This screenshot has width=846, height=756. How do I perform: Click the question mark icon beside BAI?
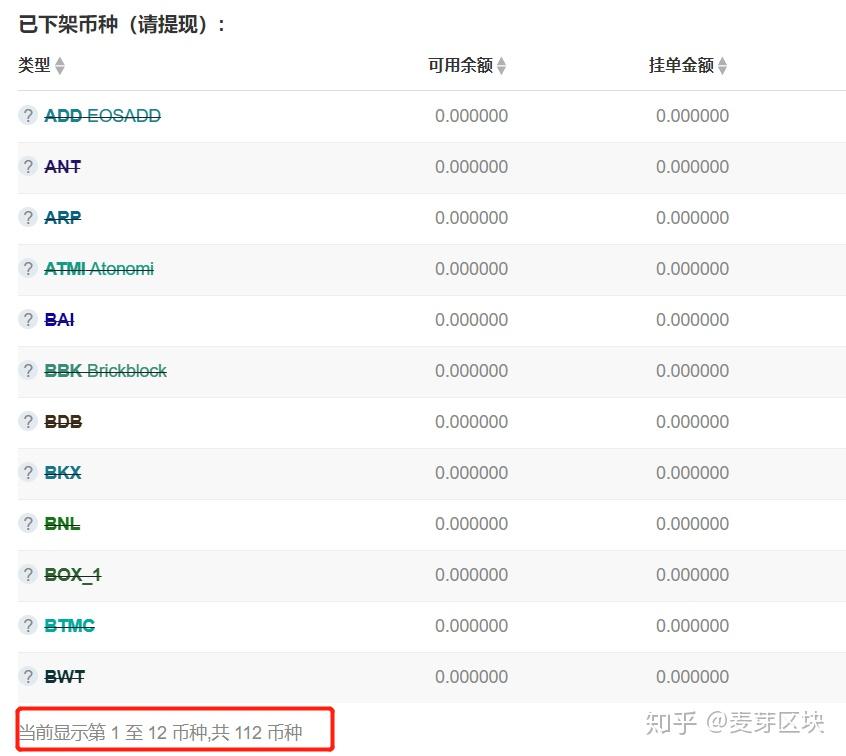tap(28, 320)
